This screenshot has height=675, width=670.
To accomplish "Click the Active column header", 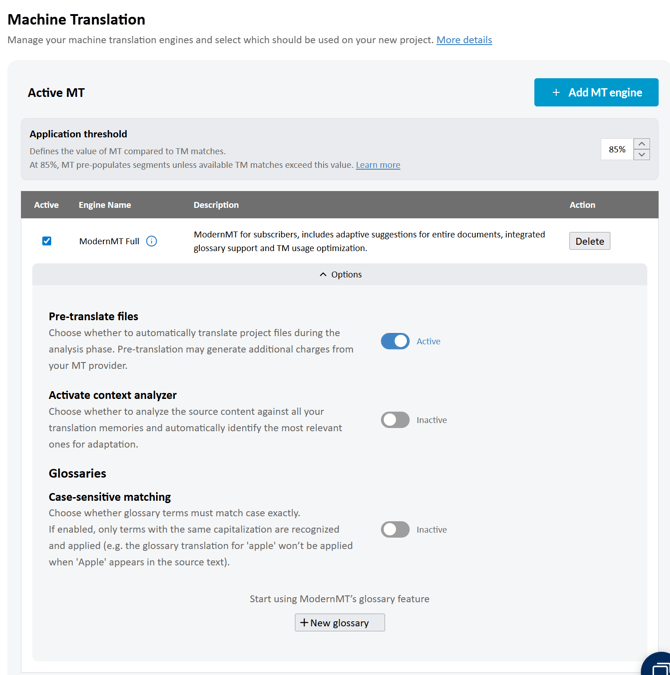I will click(x=46, y=205).
